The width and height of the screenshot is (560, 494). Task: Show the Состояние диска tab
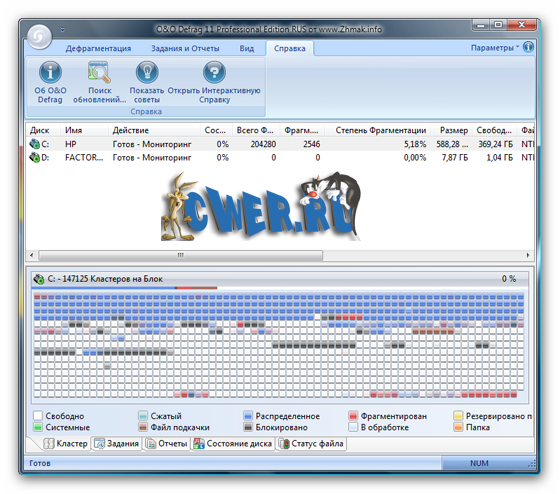point(232,444)
